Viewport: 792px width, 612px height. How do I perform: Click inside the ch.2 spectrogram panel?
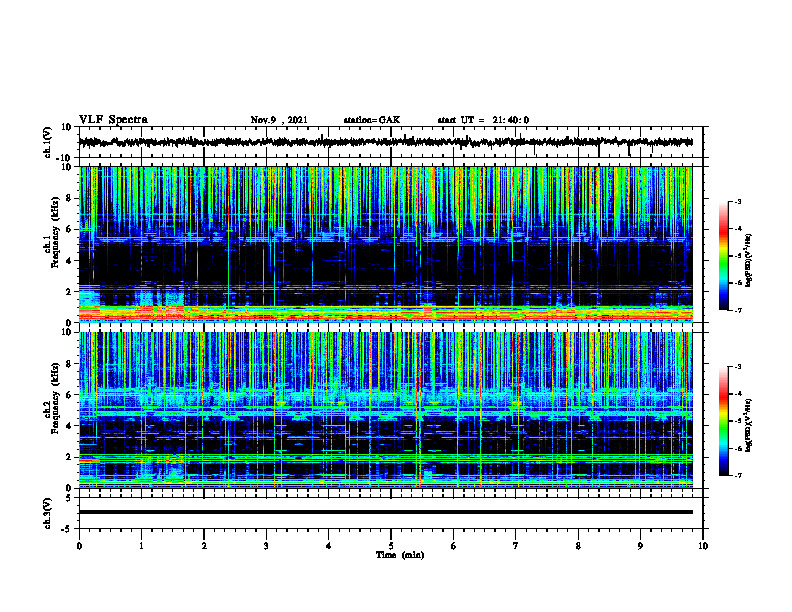(385, 410)
